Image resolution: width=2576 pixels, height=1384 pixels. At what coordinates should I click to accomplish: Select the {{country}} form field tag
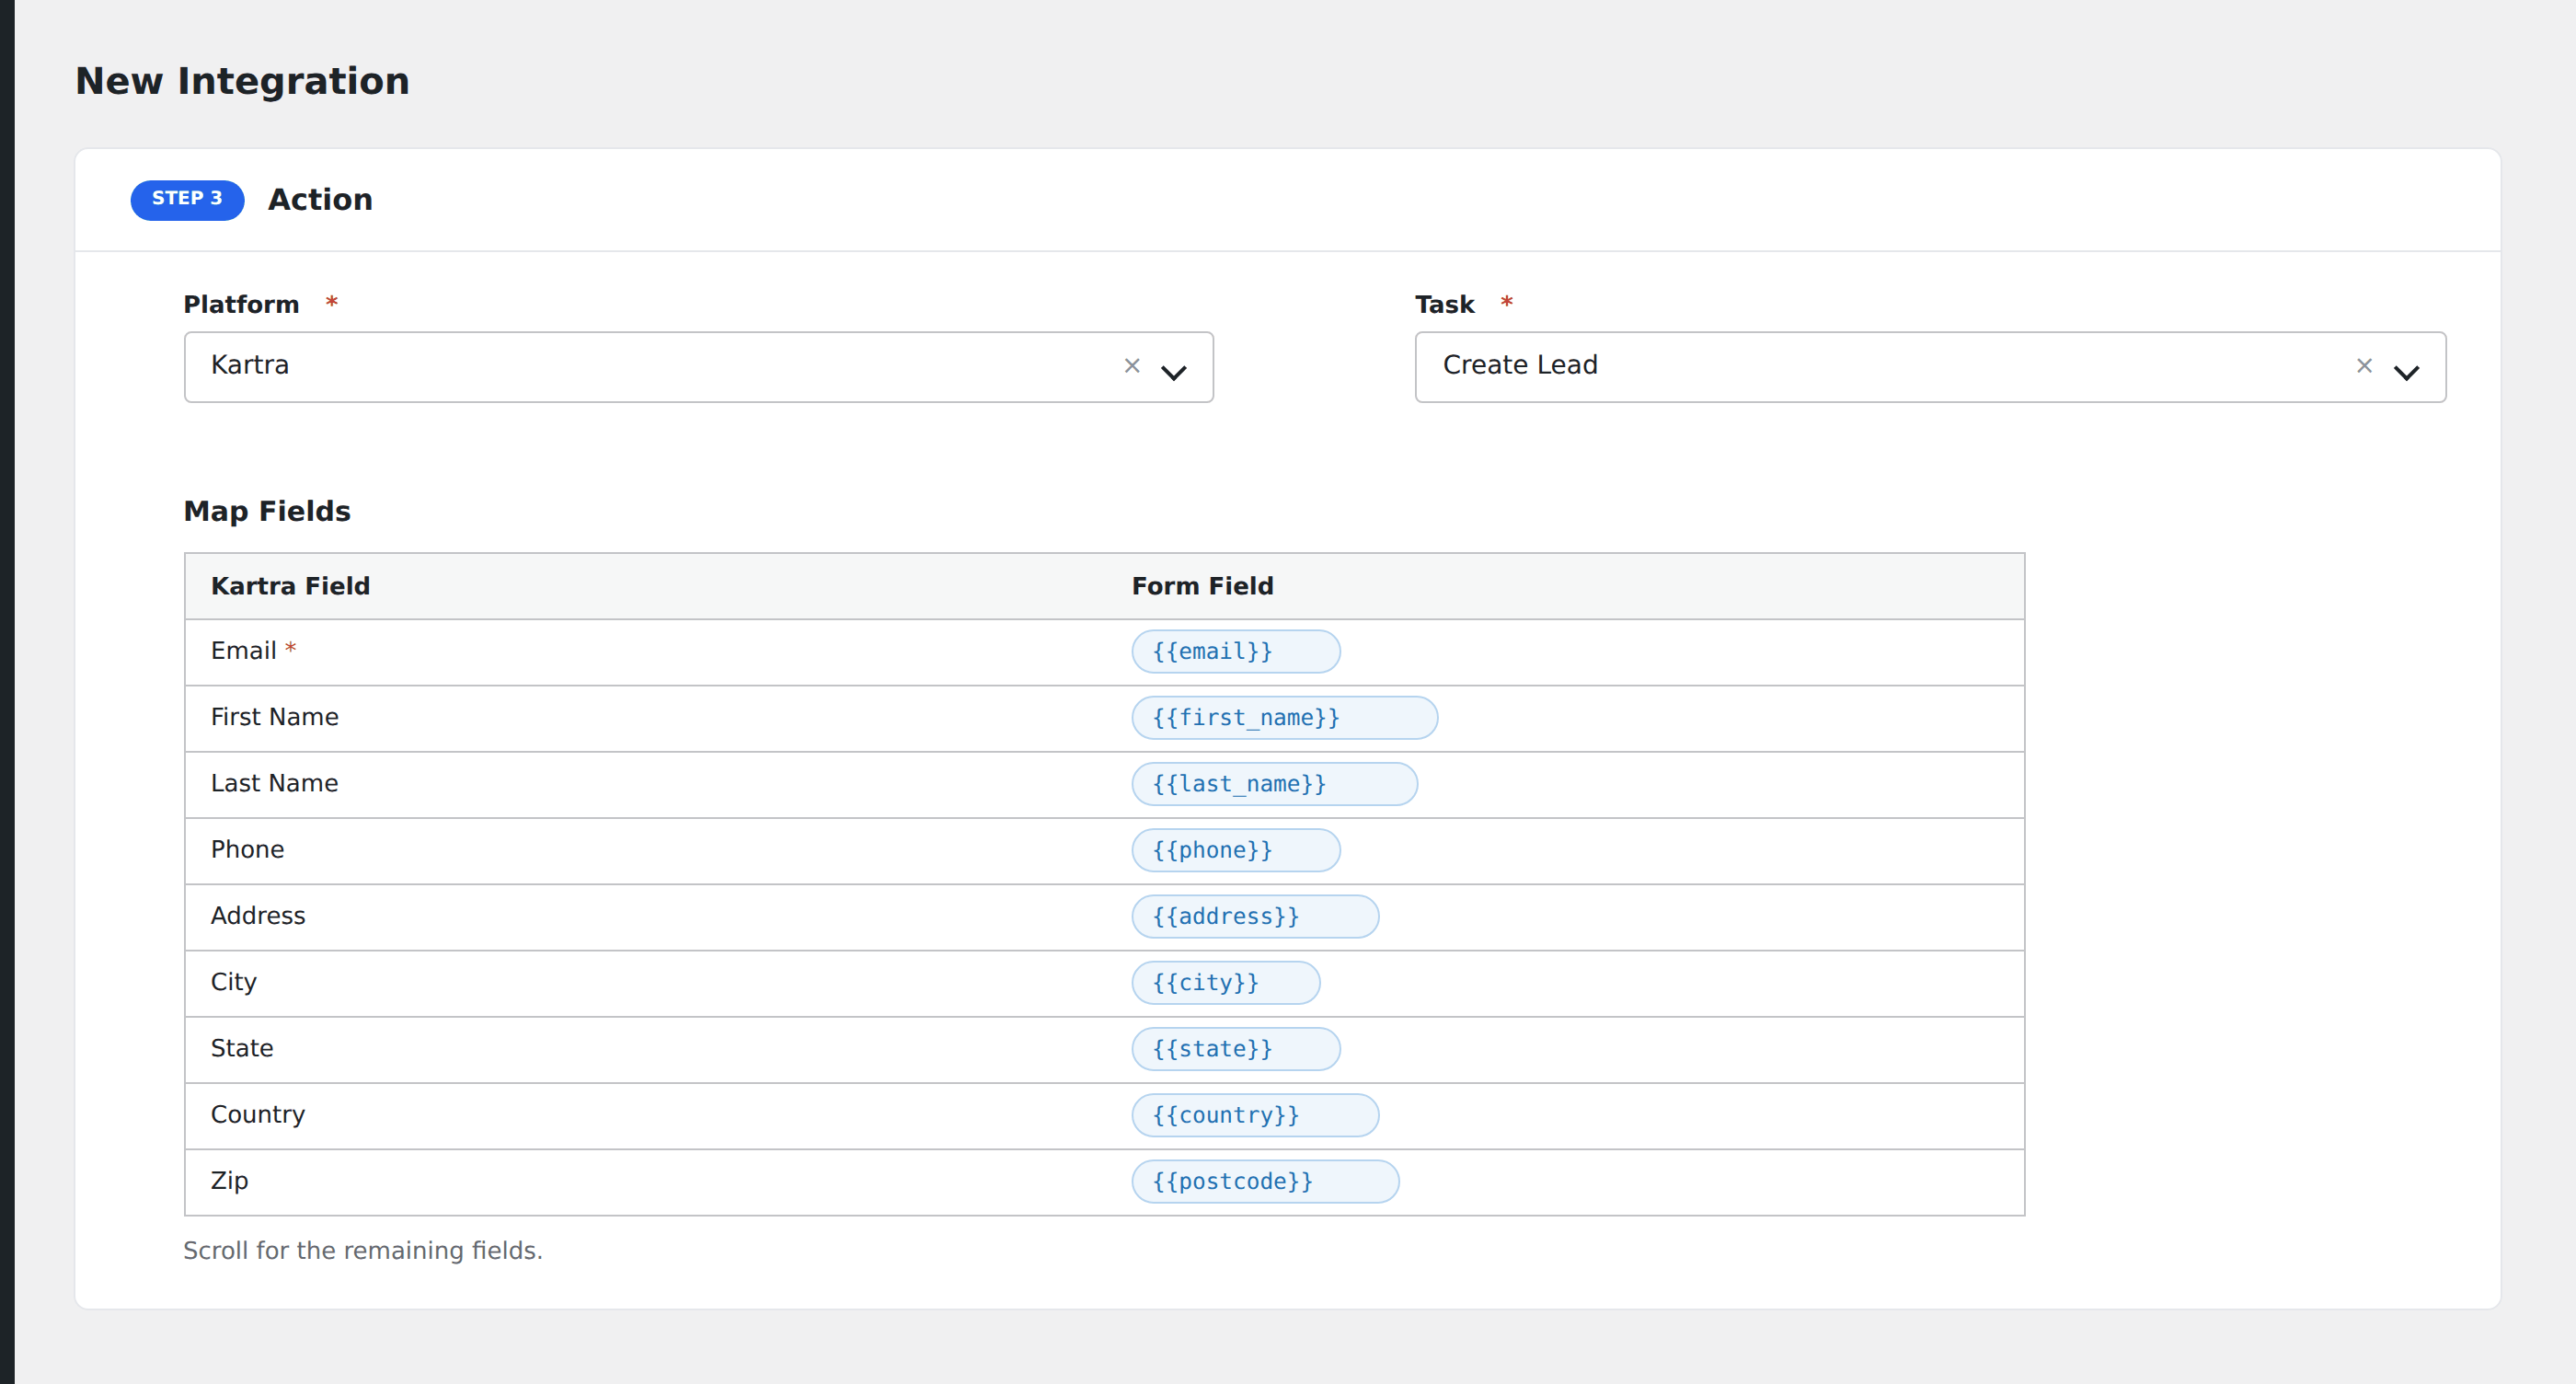(1255, 1115)
